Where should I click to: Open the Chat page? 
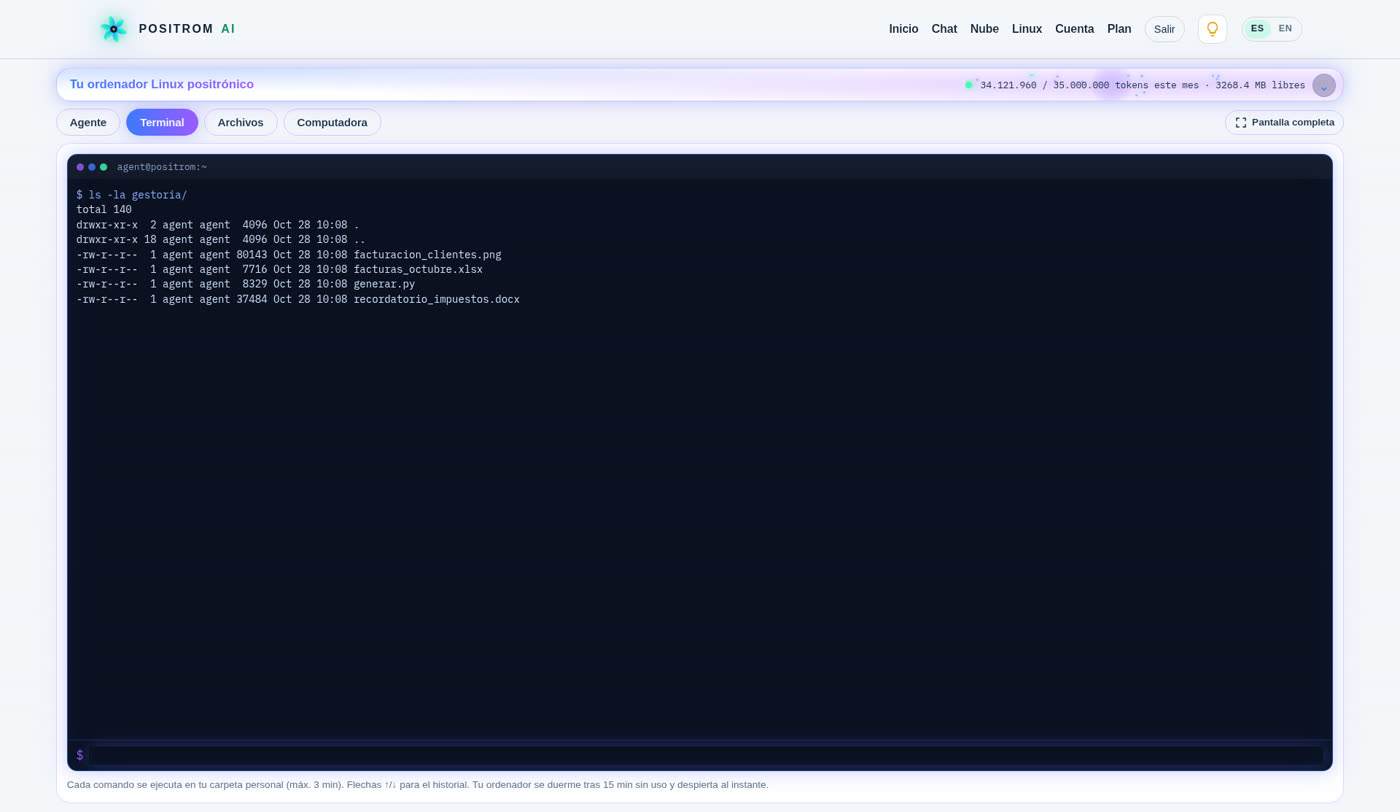pos(944,29)
